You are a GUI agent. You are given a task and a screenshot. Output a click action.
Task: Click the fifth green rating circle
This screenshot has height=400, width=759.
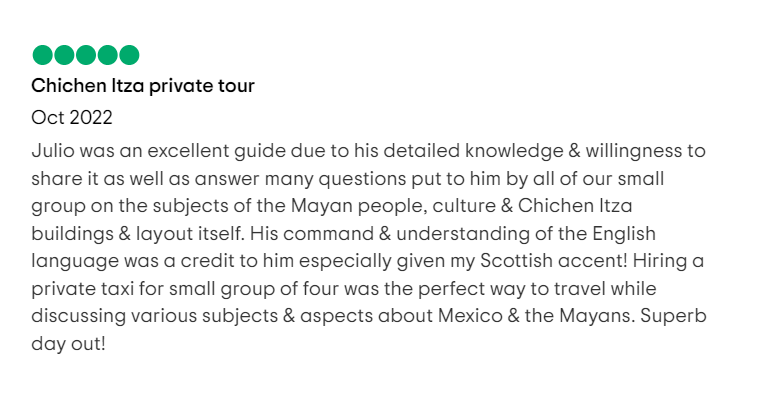click(129, 55)
